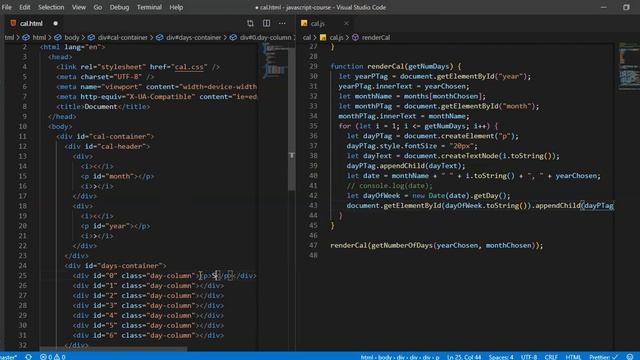
Task: Restore down the VS Code window
Action: (x=626, y=7)
